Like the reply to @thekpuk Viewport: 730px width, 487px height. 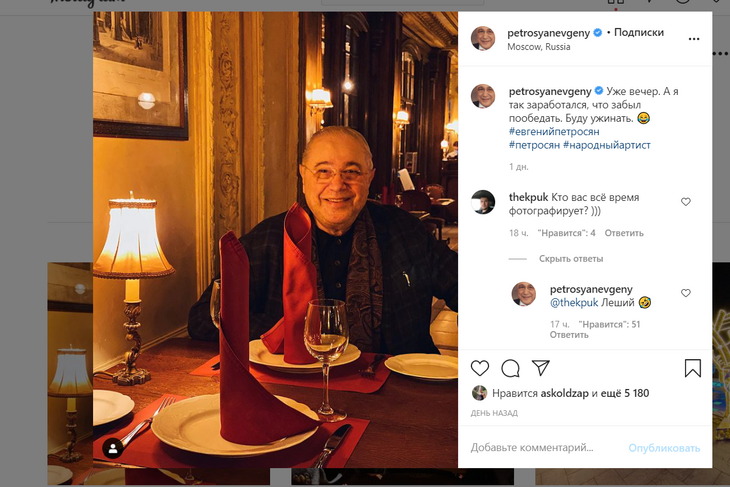point(686,294)
